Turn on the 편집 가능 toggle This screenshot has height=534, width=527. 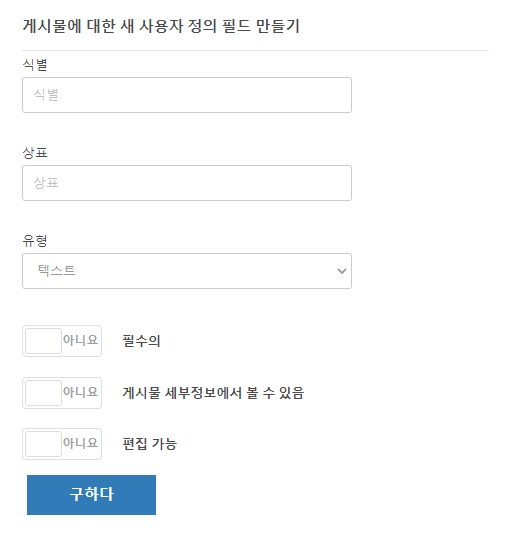62,444
